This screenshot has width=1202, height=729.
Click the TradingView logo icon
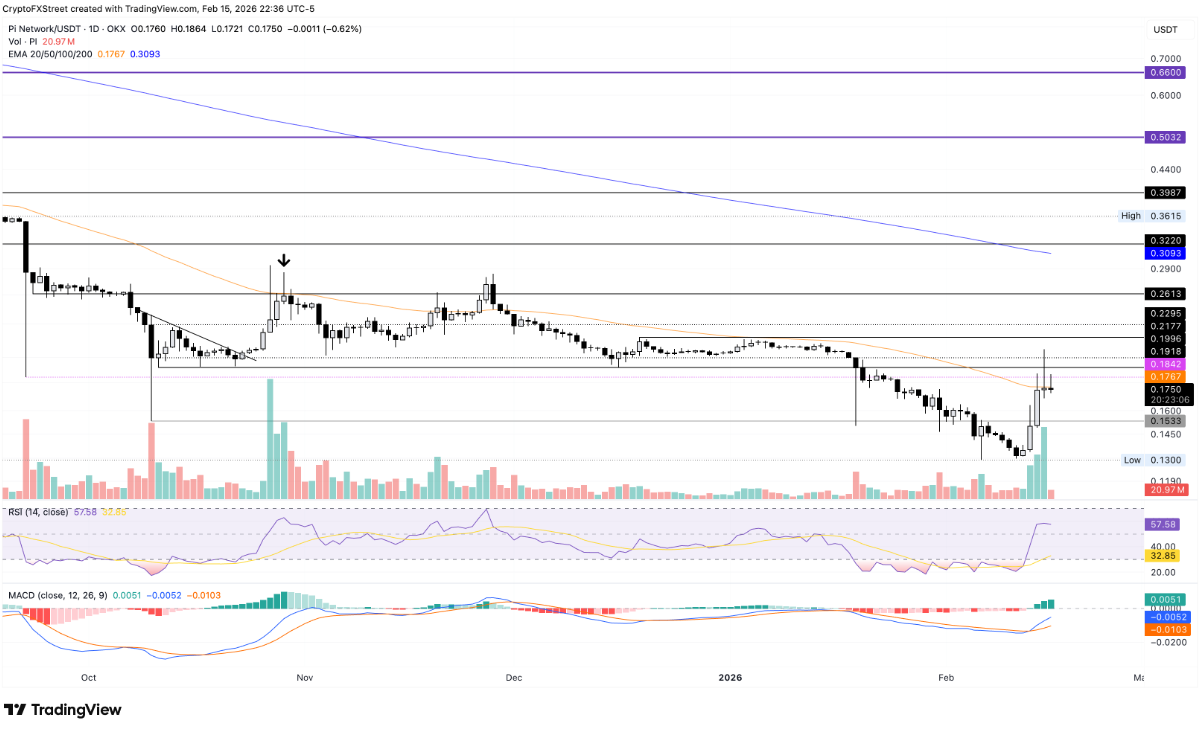(16, 710)
